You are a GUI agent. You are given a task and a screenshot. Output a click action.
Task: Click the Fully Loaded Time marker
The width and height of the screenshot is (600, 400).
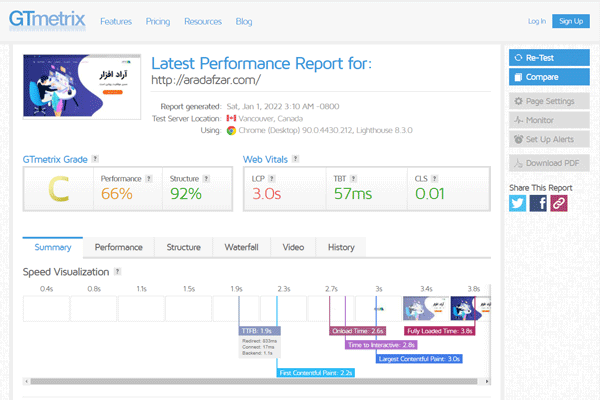coord(439,330)
